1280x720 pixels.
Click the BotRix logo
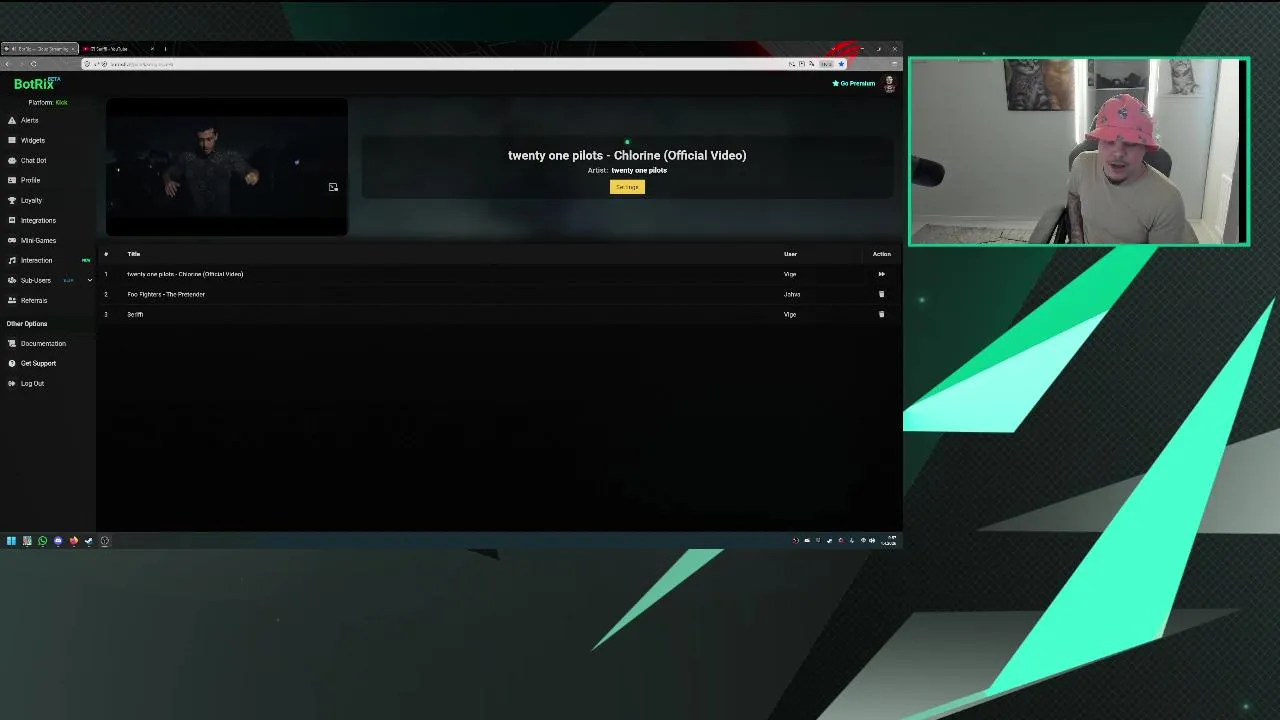click(36, 84)
